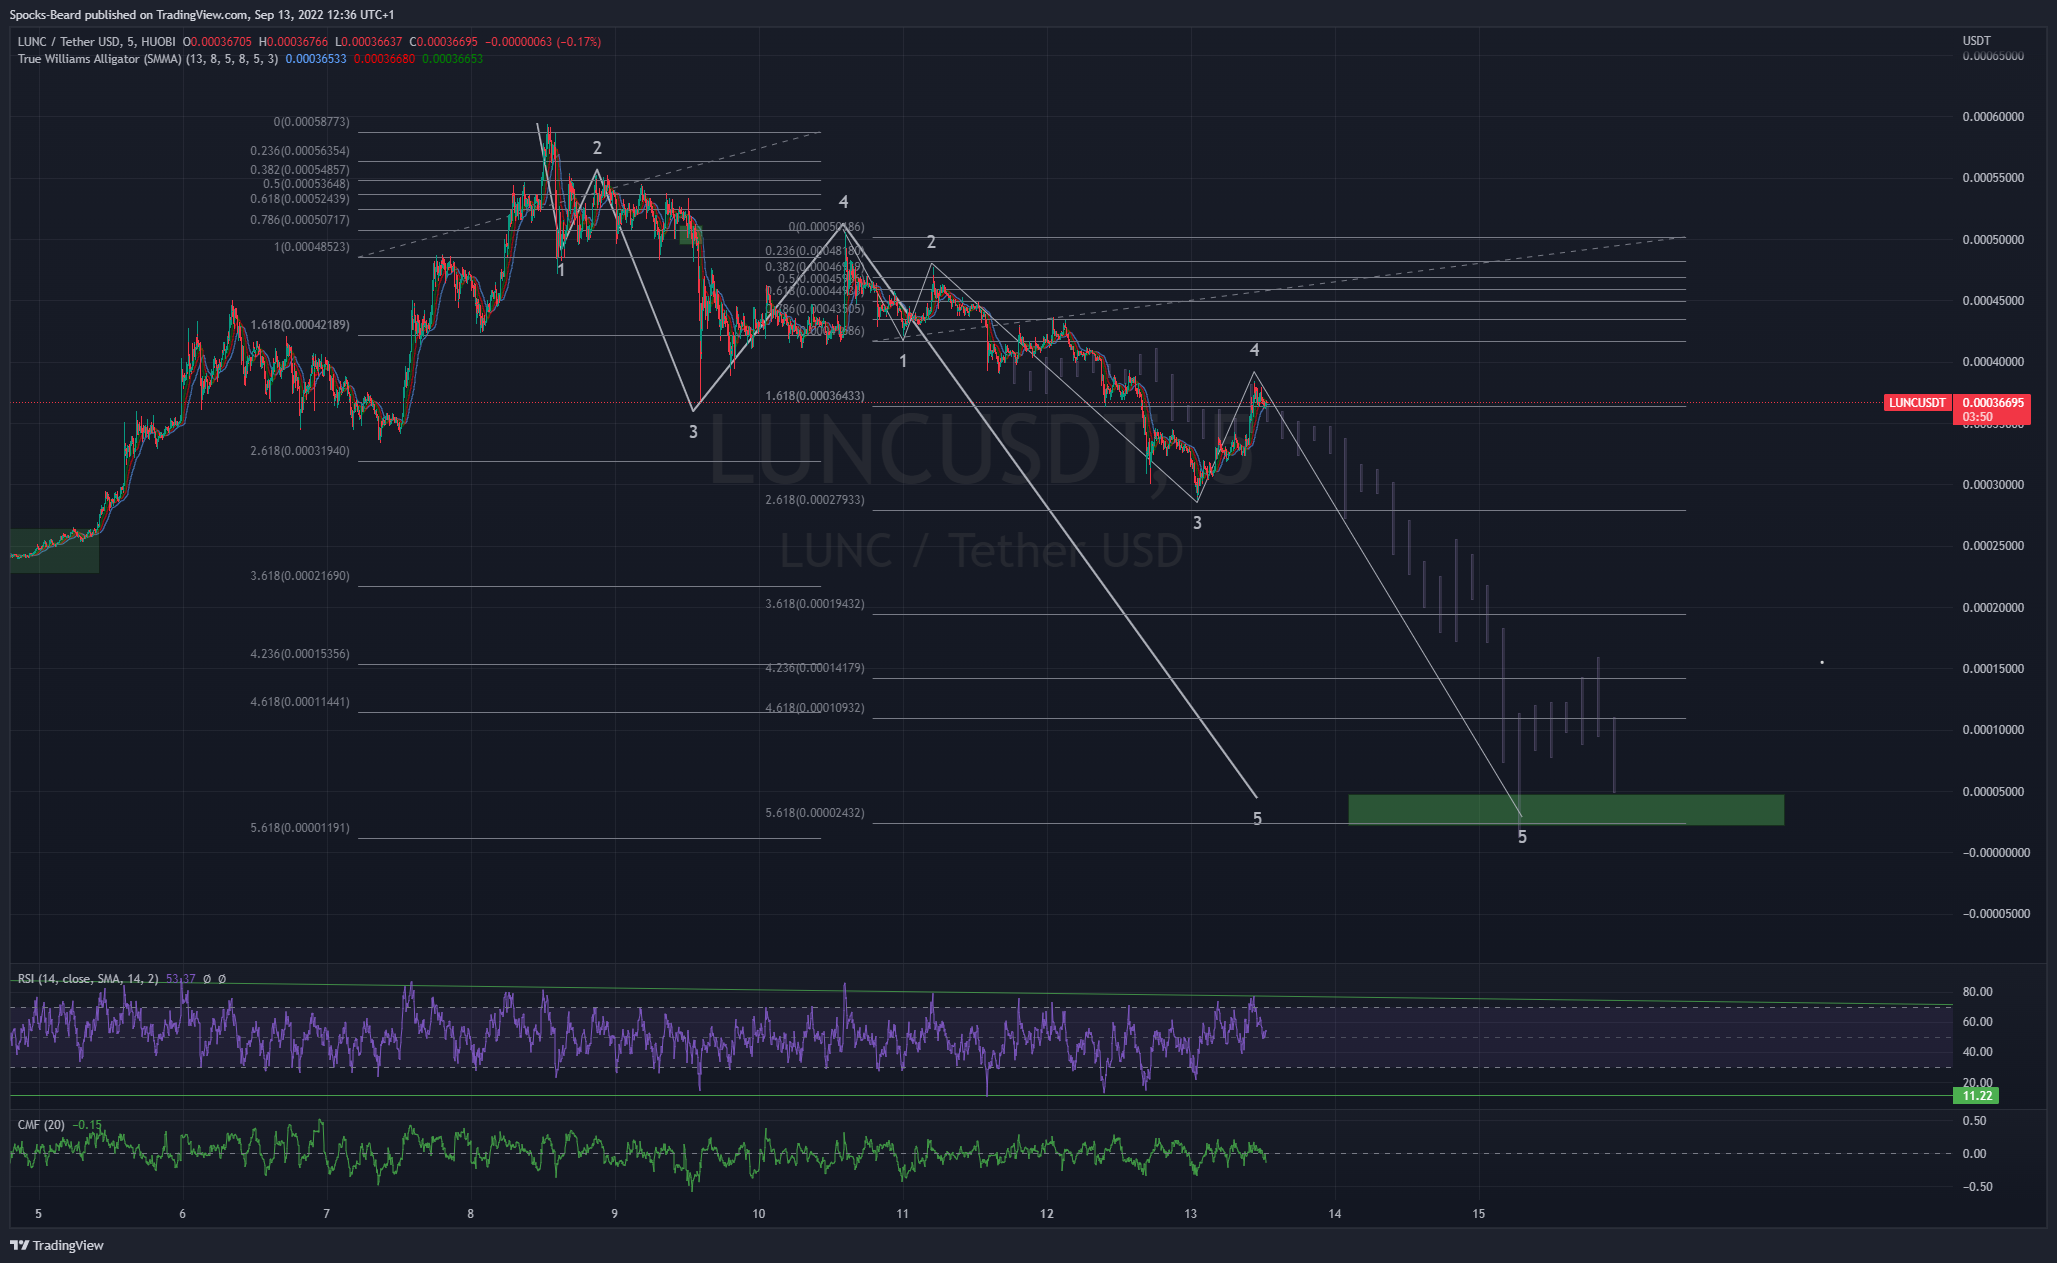This screenshot has width=2057, height=1263.
Task: Click the 0.00050000 price axis label
Action: pos(1993,240)
